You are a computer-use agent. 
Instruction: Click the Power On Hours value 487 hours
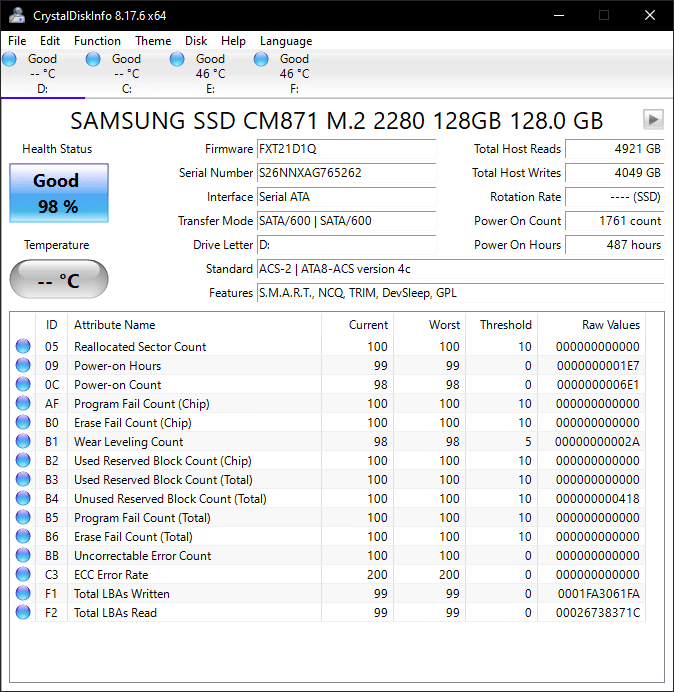(x=614, y=245)
